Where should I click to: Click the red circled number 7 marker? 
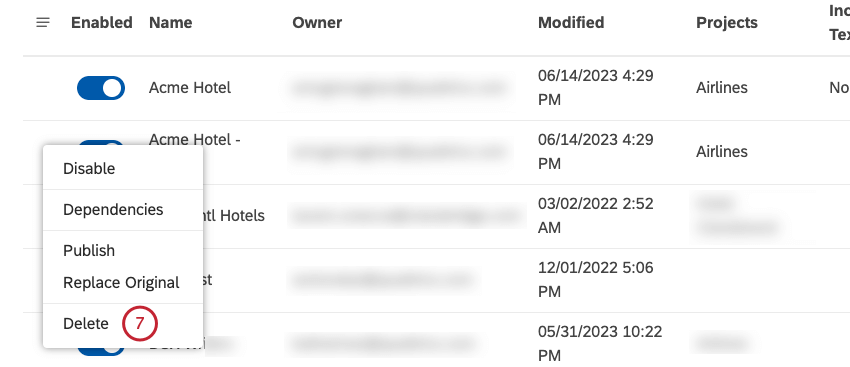tap(139, 324)
